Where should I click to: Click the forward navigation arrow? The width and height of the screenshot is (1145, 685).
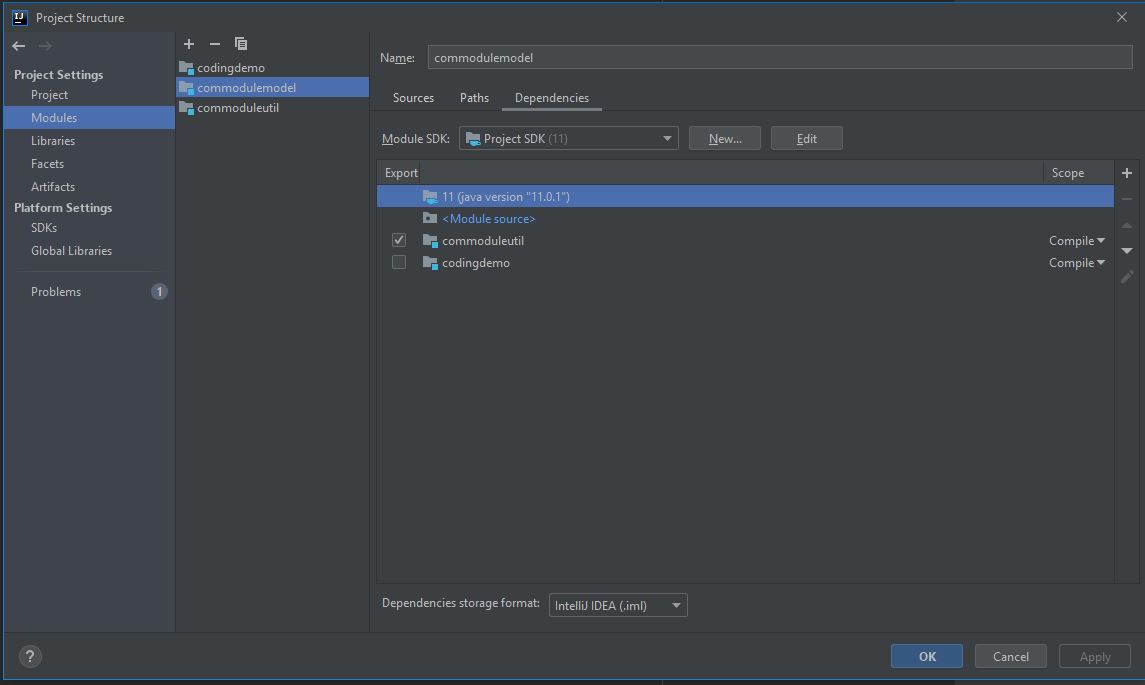click(45, 46)
